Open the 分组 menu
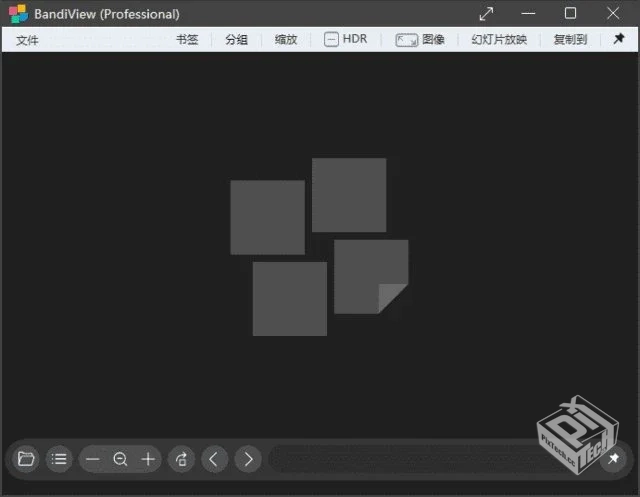Viewport: 640px width, 497px height. point(236,40)
